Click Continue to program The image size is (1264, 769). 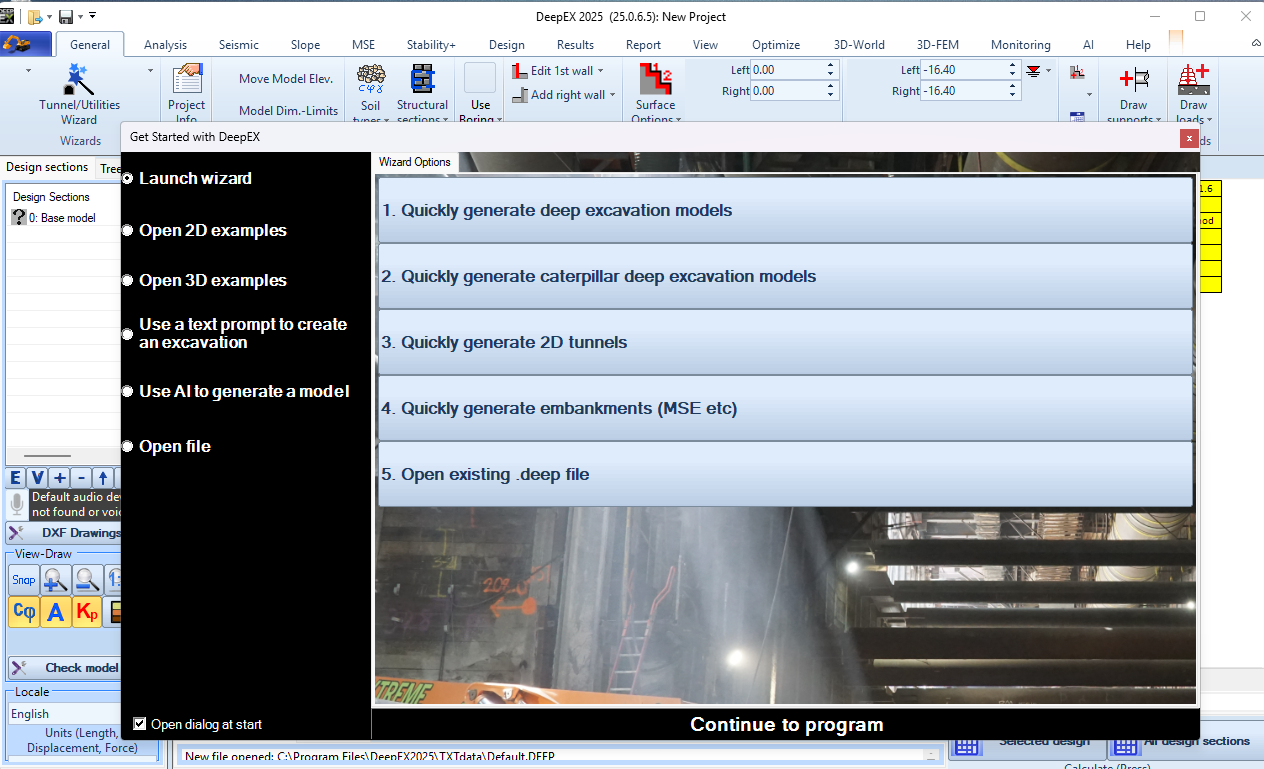(x=786, y=725)
